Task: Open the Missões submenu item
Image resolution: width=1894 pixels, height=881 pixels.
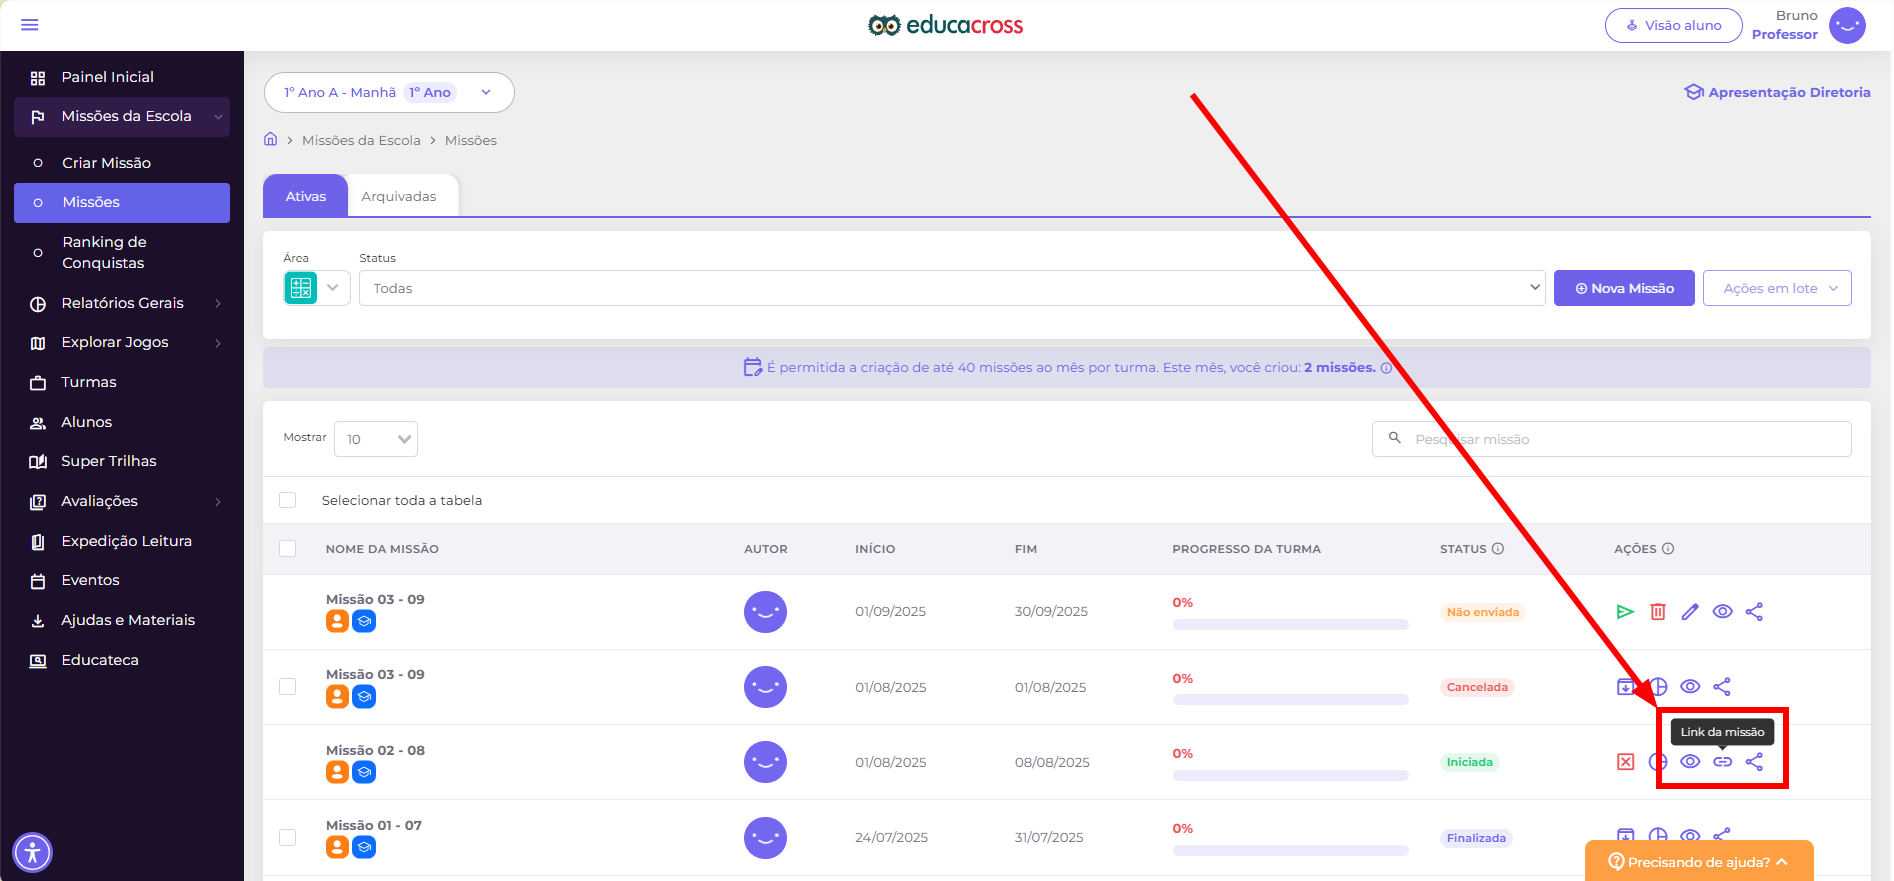Action: click(122, 202)
